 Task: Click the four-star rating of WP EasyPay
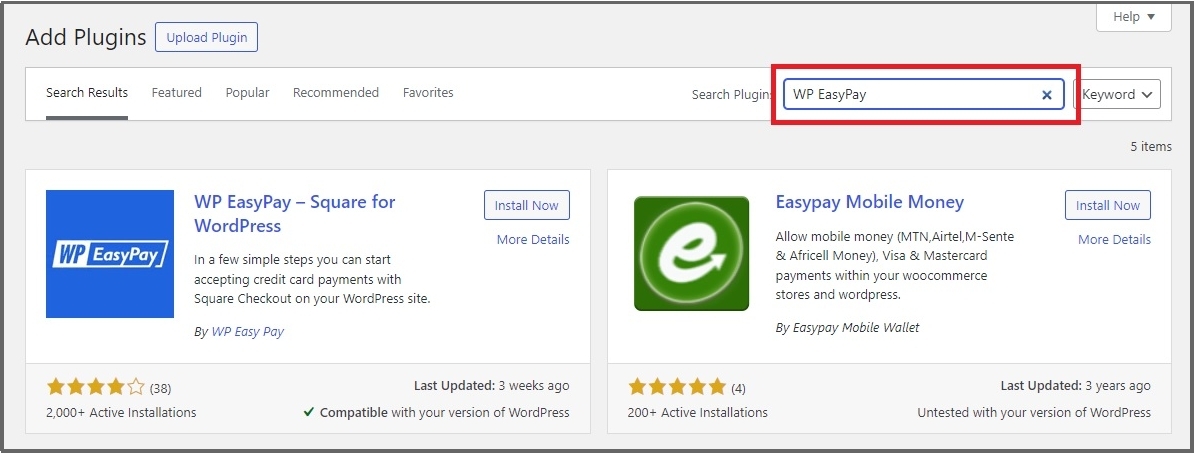tap(95, 387)
